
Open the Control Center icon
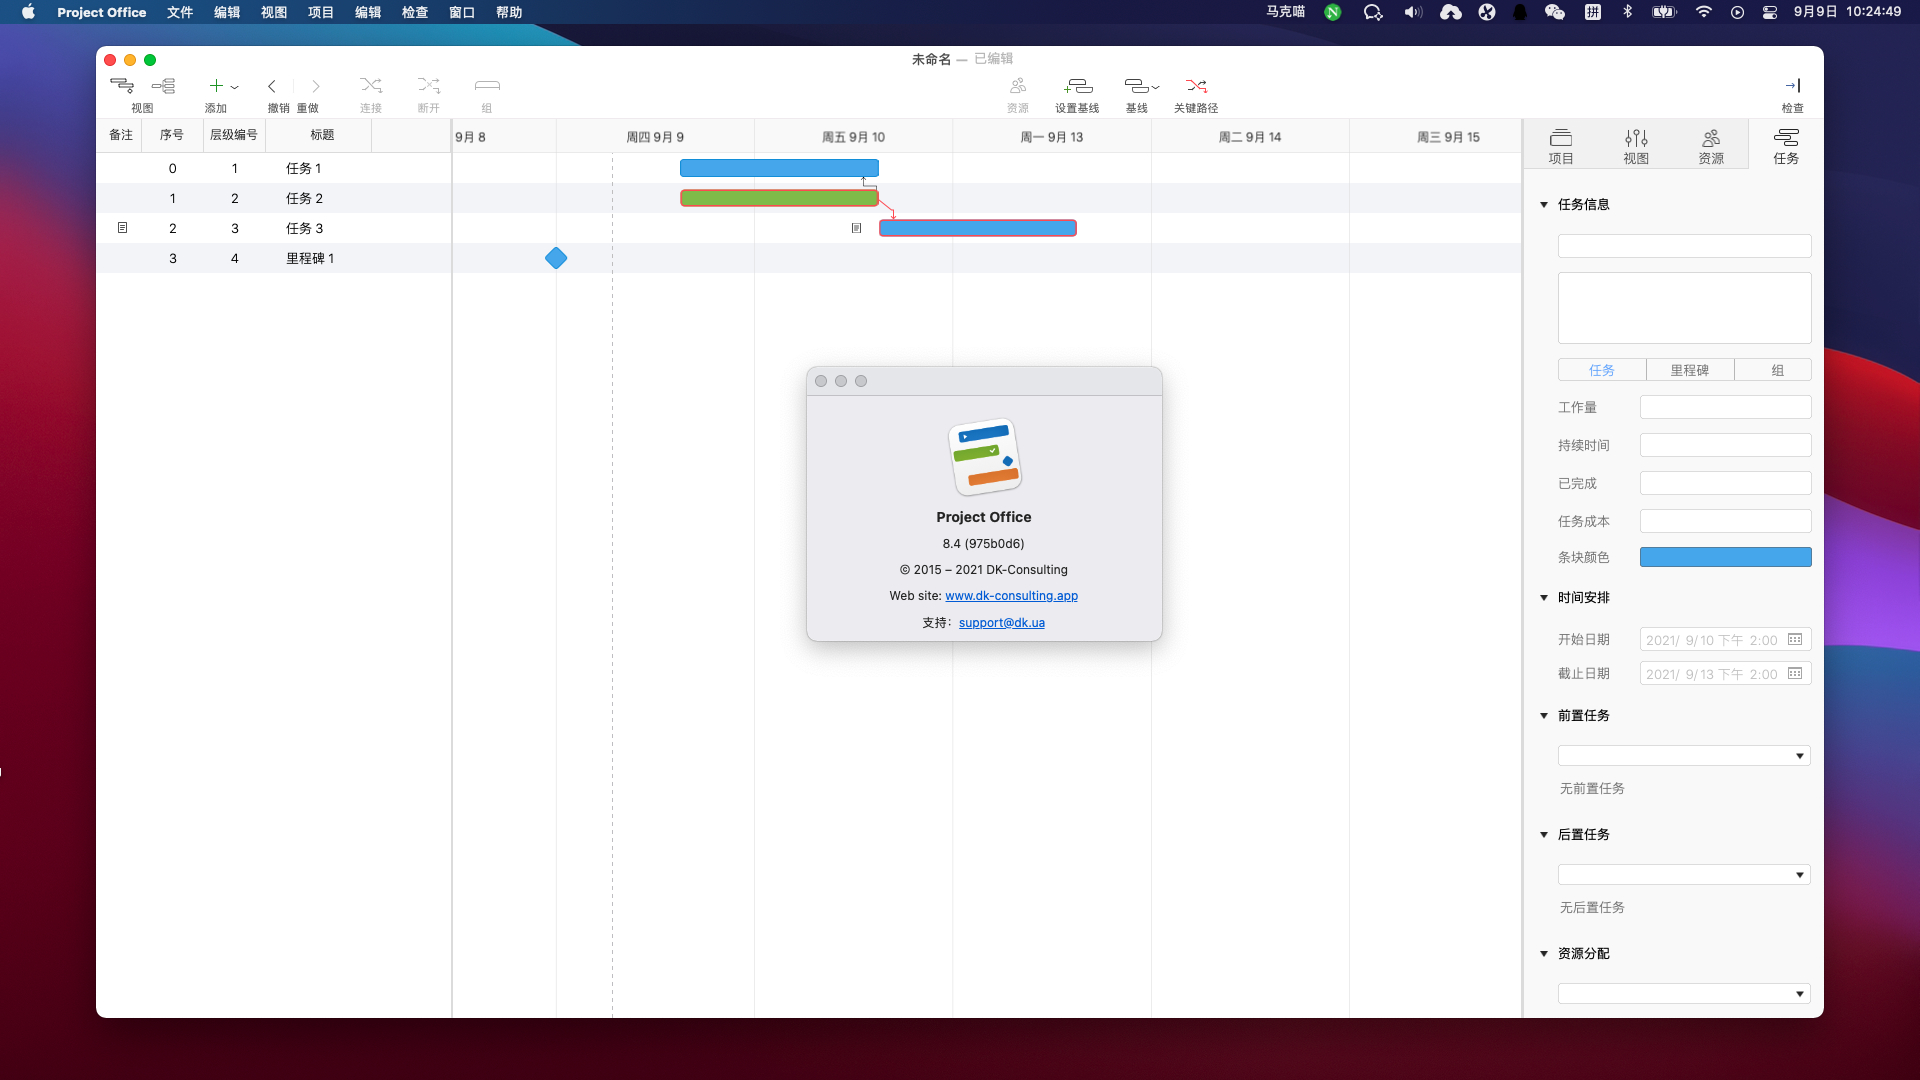(1770, 12)
